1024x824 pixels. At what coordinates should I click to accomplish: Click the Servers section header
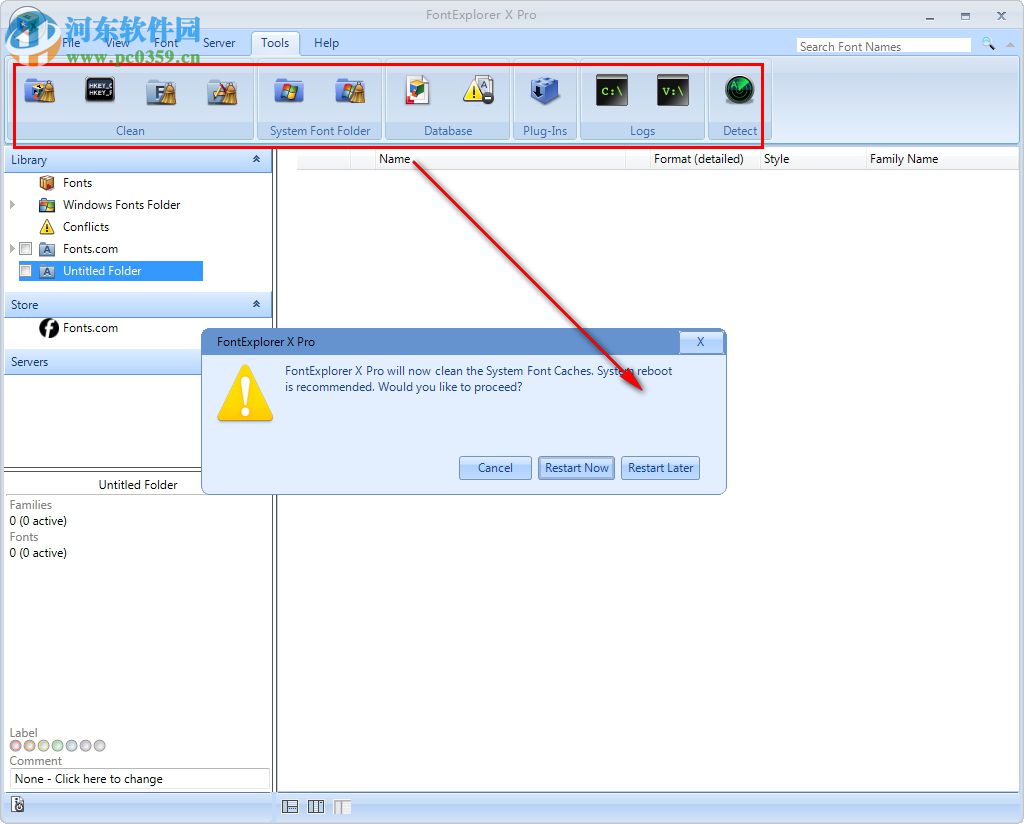tap(104, 362)
